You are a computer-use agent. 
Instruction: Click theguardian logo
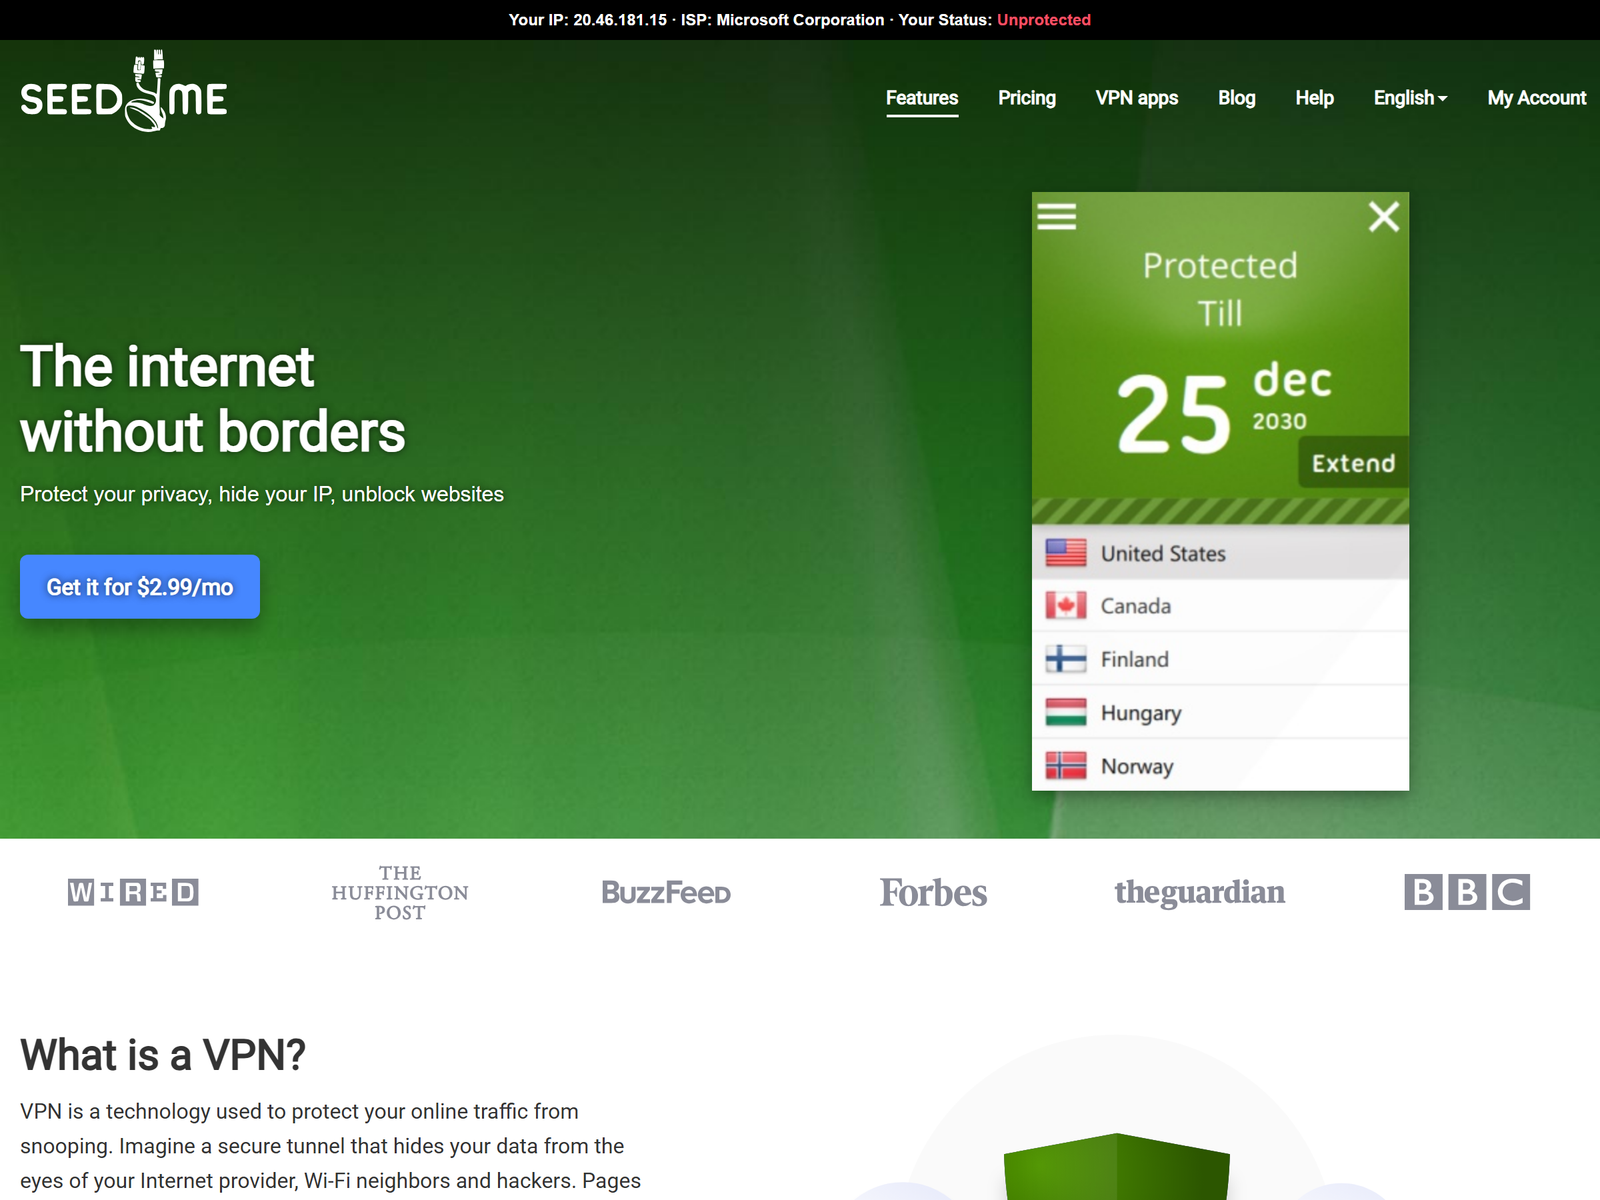point(1200,892)
